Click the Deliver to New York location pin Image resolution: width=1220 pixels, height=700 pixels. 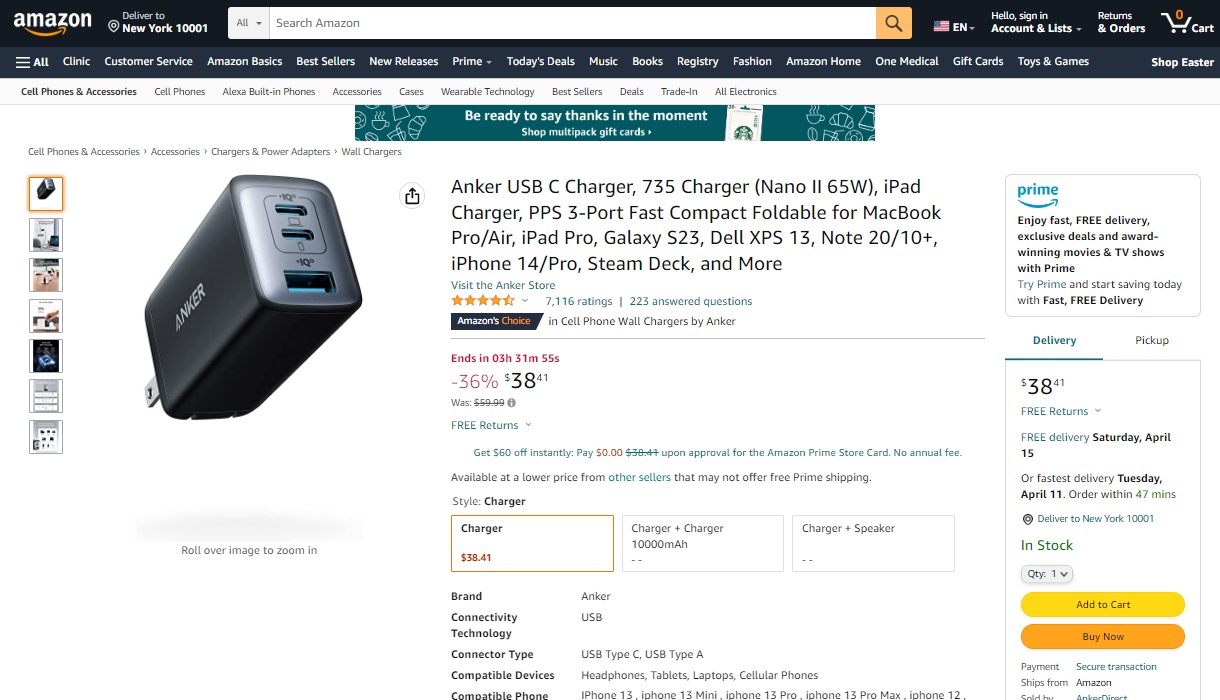[114, 27]
